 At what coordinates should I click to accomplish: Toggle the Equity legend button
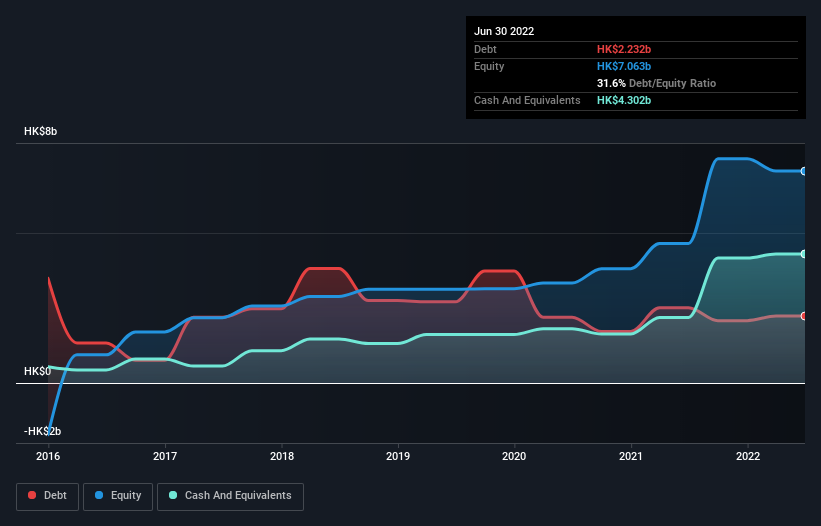pyautogui.click(x=118, y=496)
